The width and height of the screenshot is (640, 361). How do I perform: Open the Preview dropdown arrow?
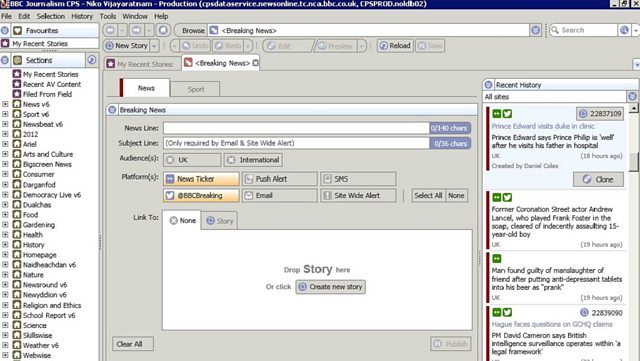tap(361, 46)
